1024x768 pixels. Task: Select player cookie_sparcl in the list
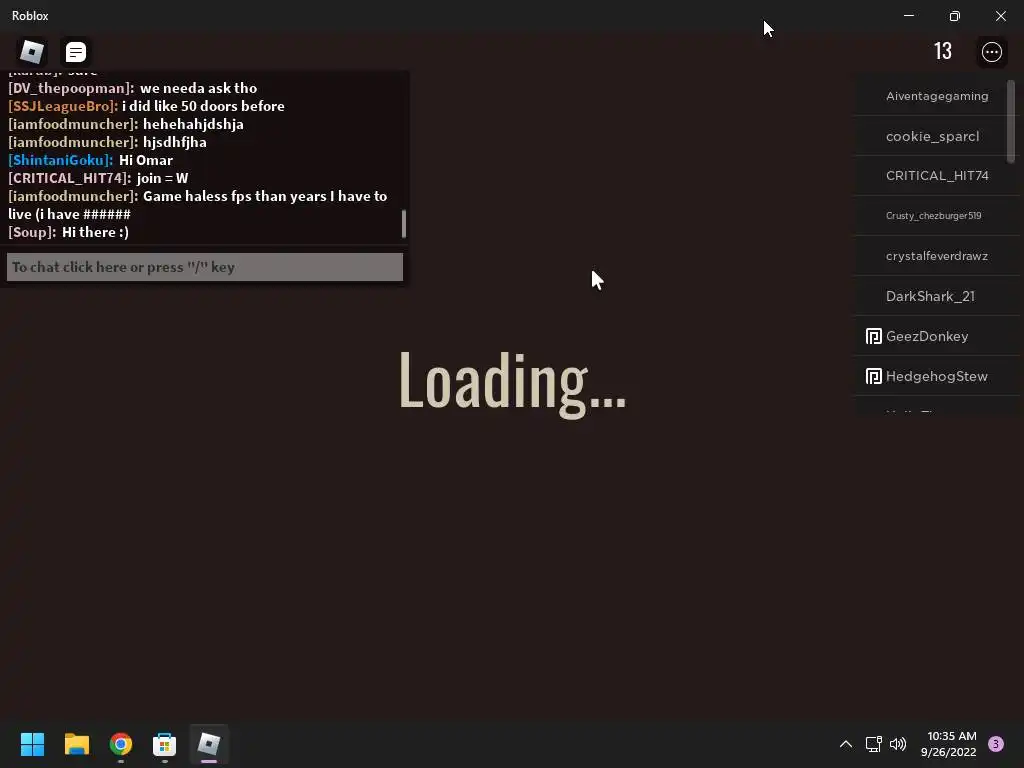tap(936, 136)
